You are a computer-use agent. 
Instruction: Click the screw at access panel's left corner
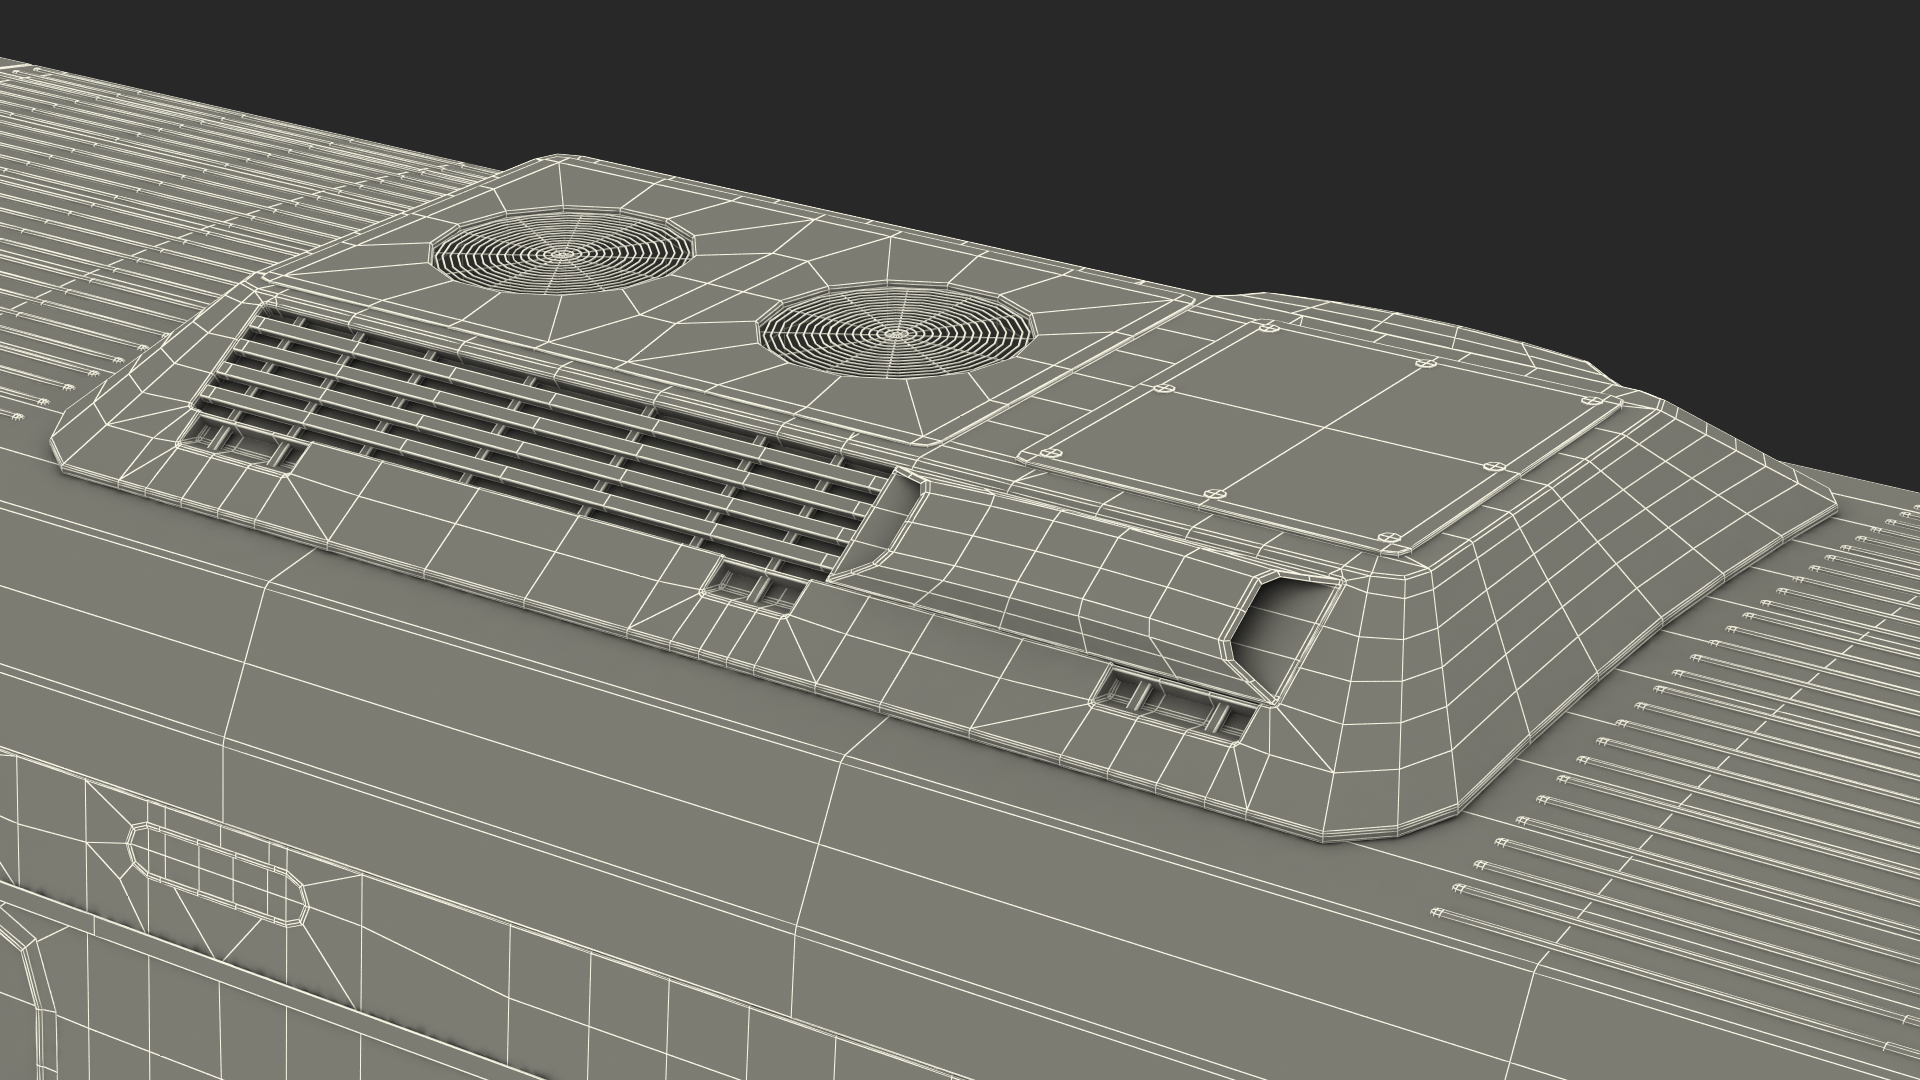coord(1050,452)
